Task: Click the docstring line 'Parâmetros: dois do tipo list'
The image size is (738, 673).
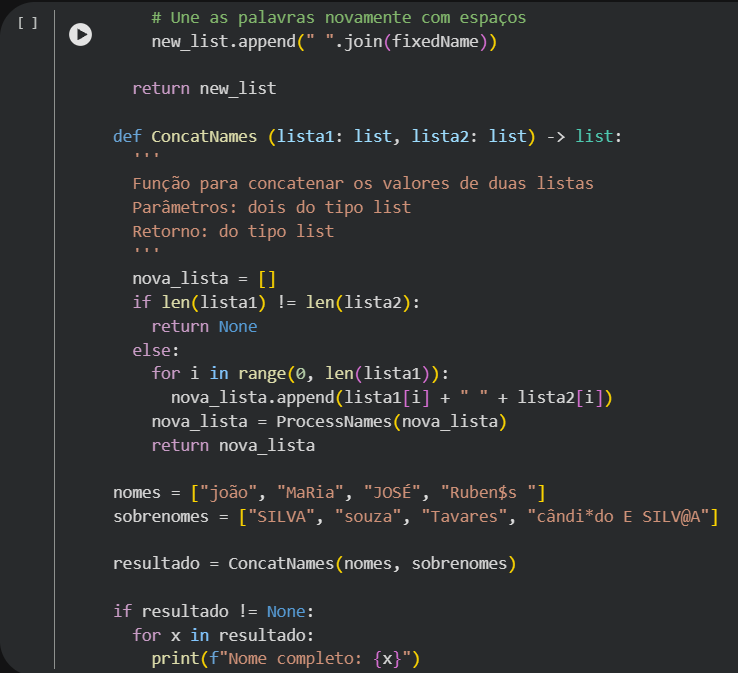Action: tap(272, 208)
